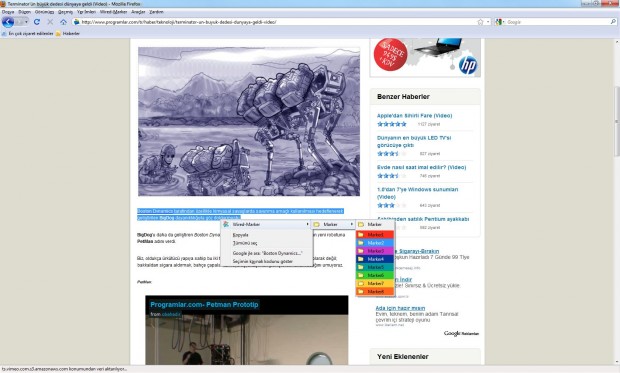This screenshot has width=620, height=373.
Task: Open "Evde nasıl saat imal edilir?" link
Action: click(x=422, y=167)
